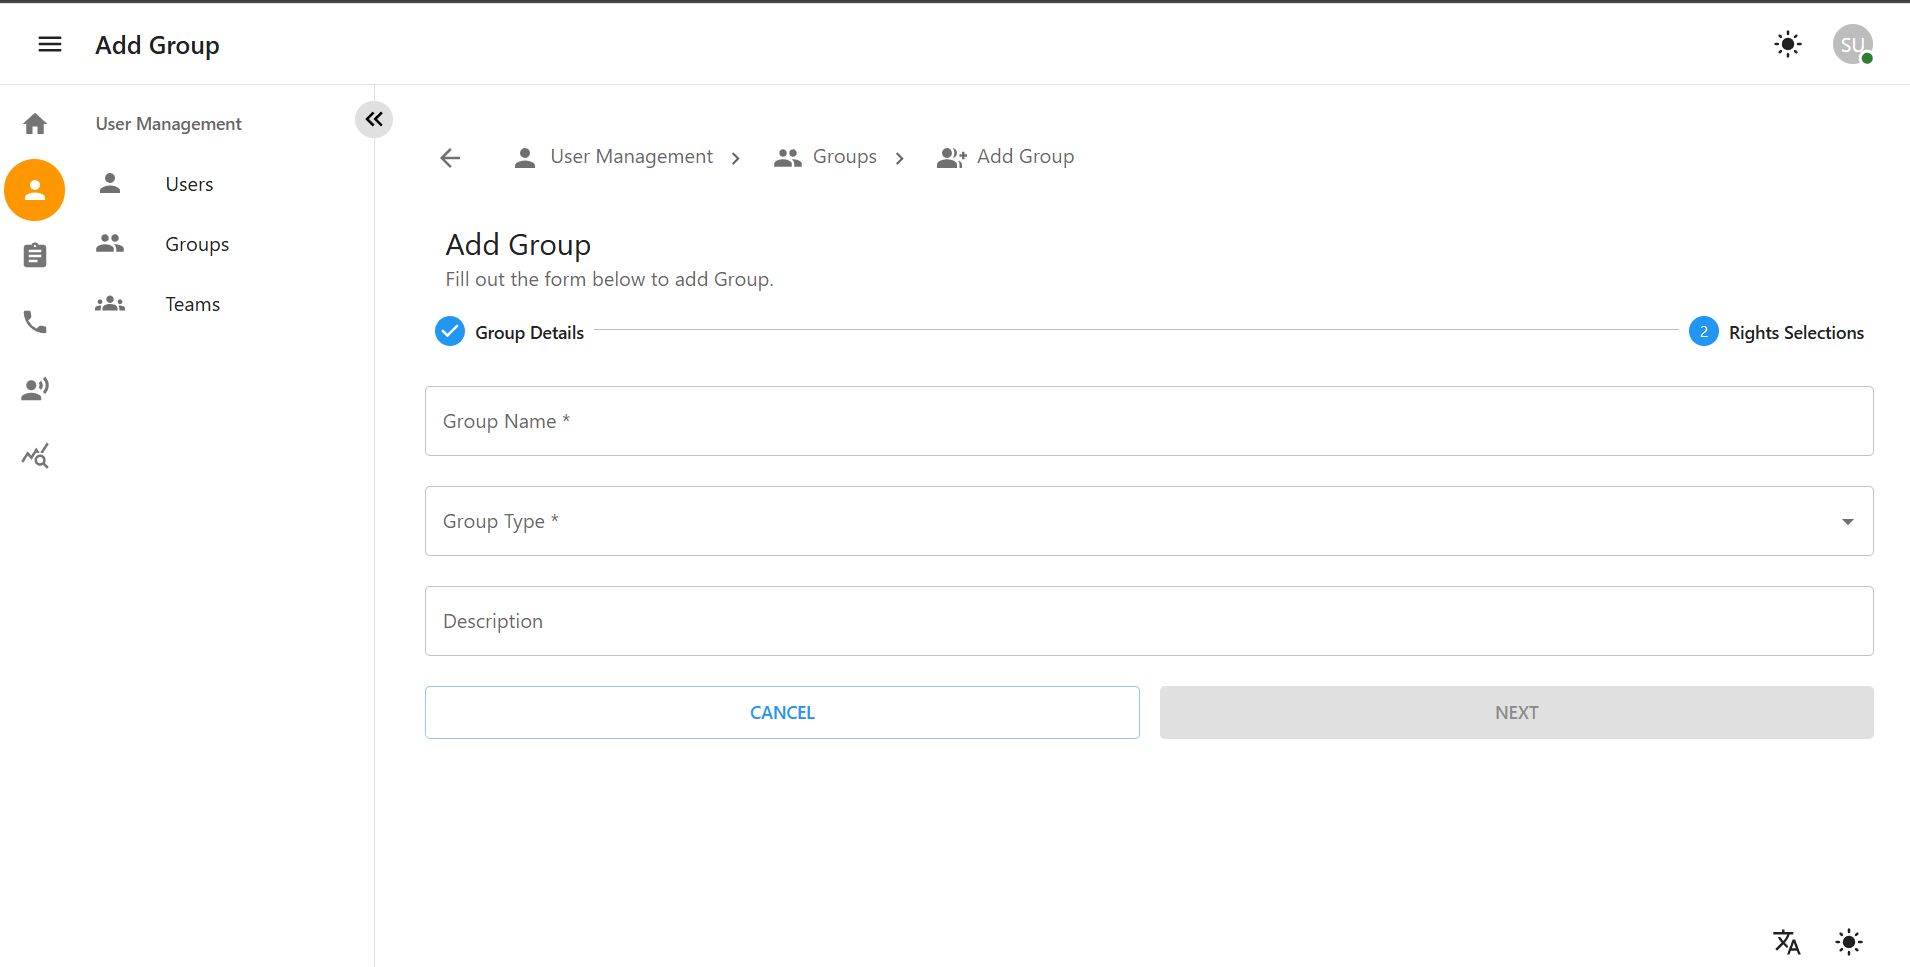Collapse the User Management side panel
Screen dimensions: 1910x967
coord(374,120)
